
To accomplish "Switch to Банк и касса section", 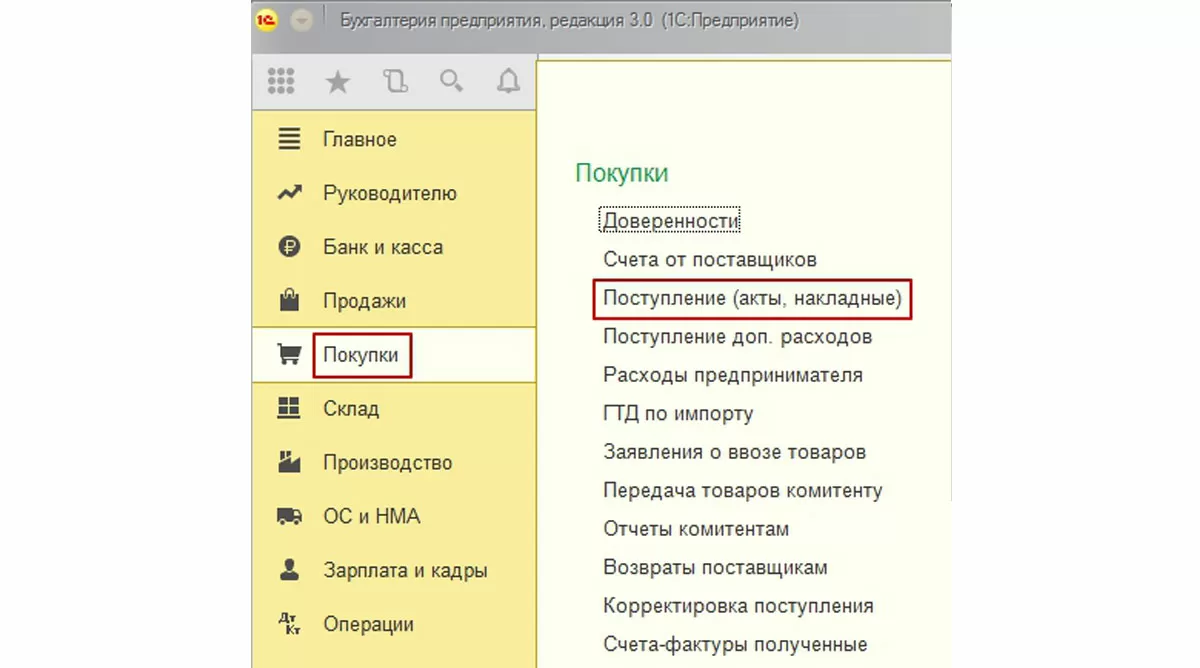I will (394, 248).
